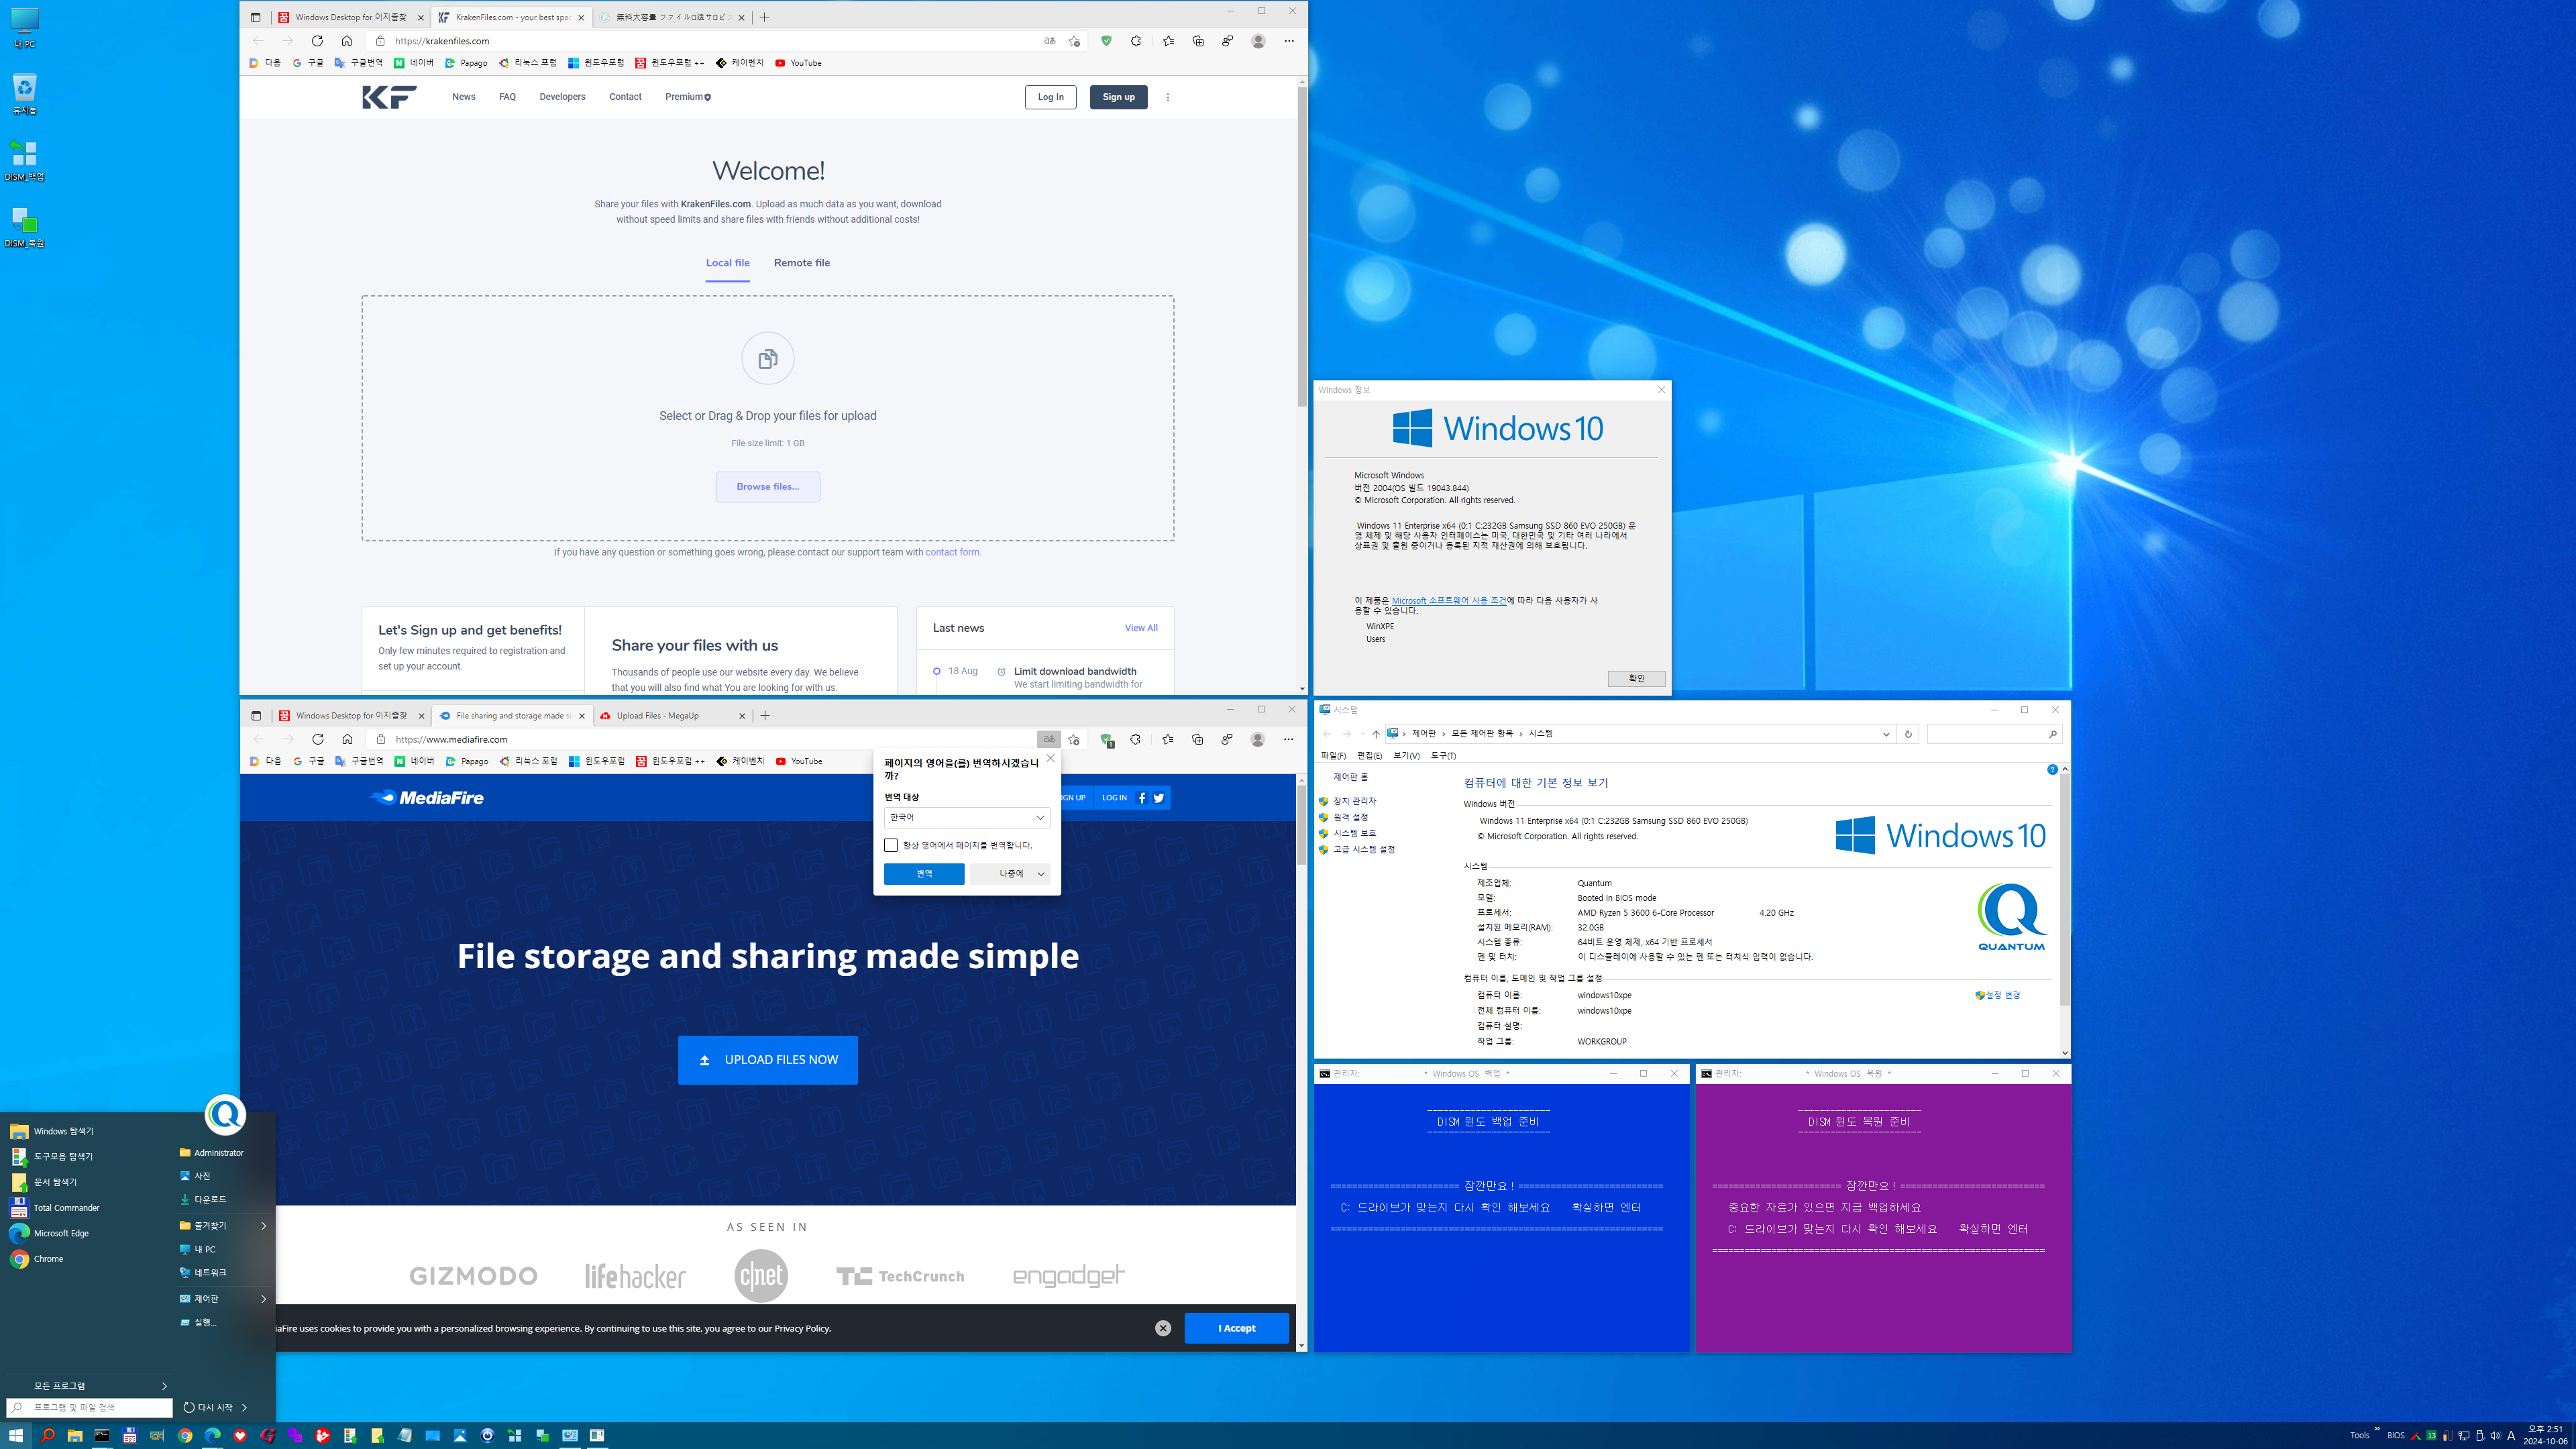
Task: Open Favorites list icon in KrakenFiles browser window
Action: pyautogui.click(x=1168, y=41)
